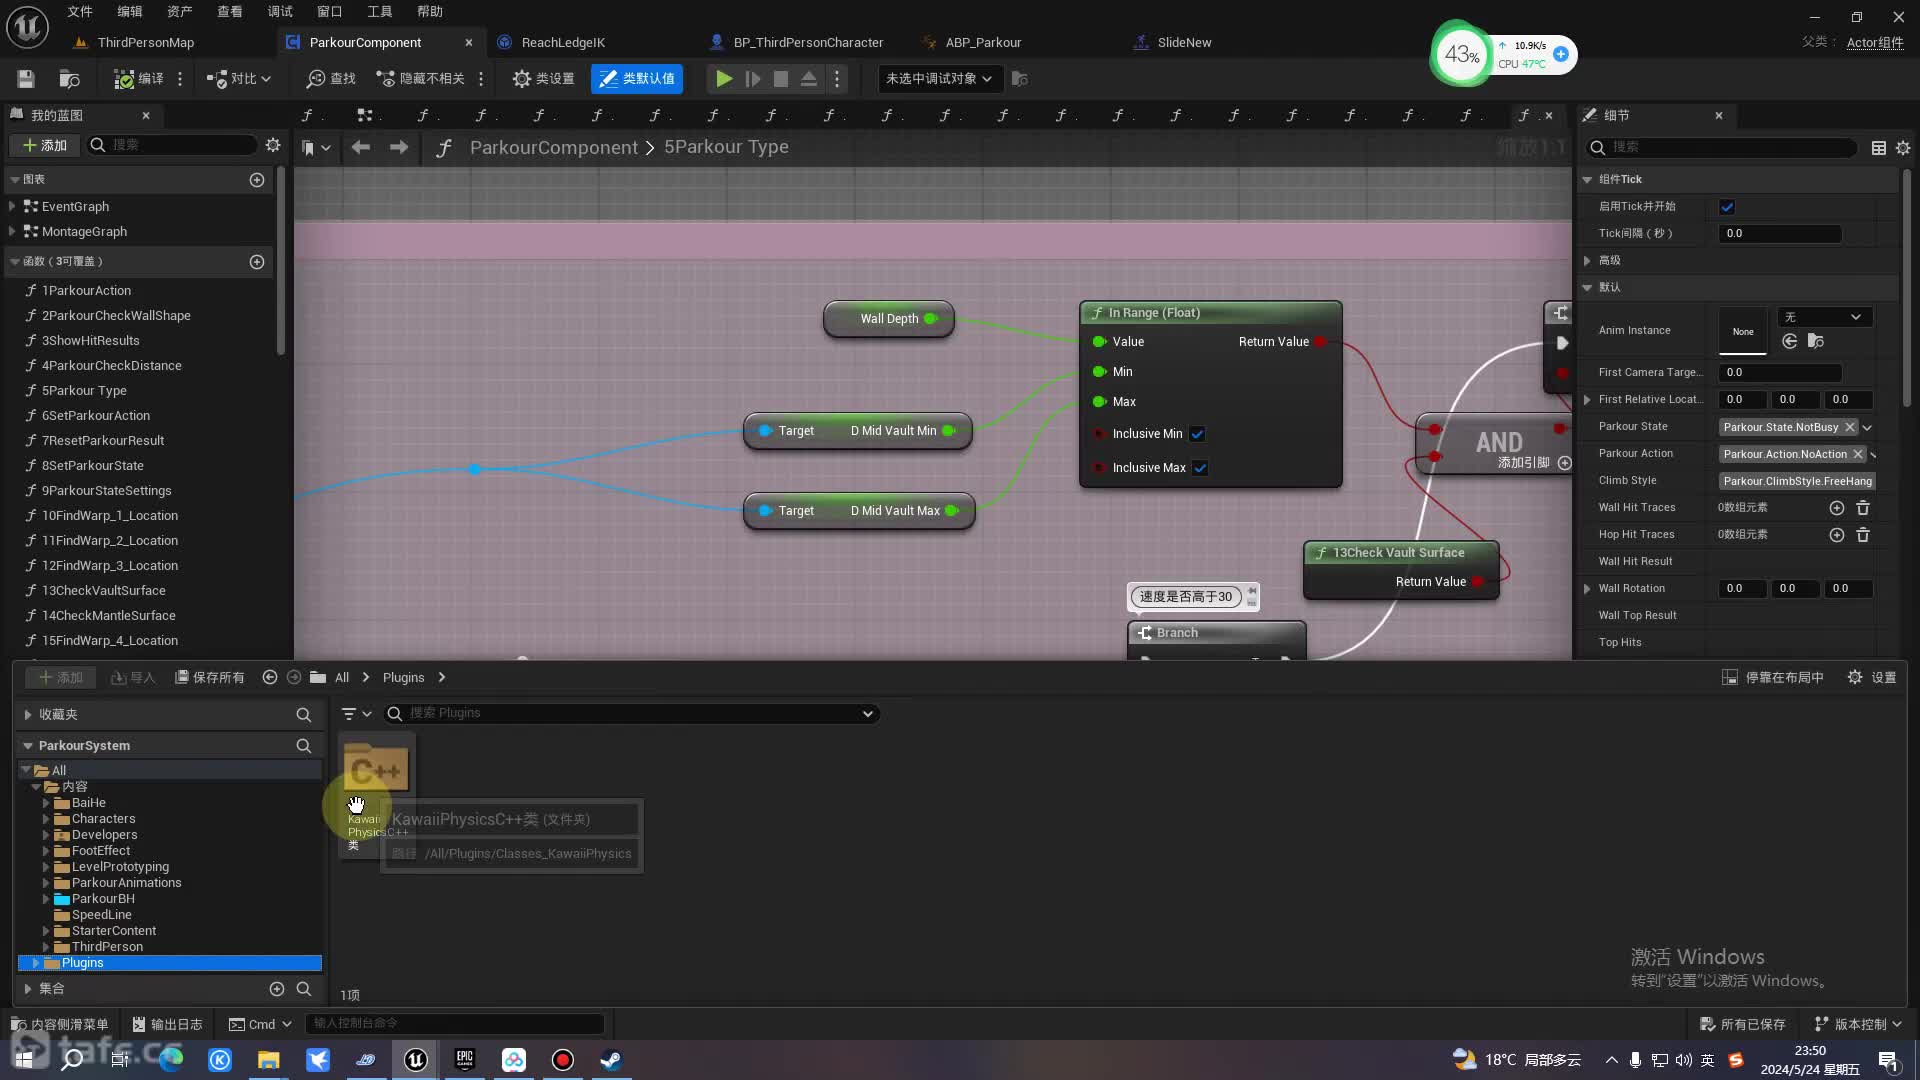
Task: Expand Wall Rotation property
Action: (x=1587, y=588)
